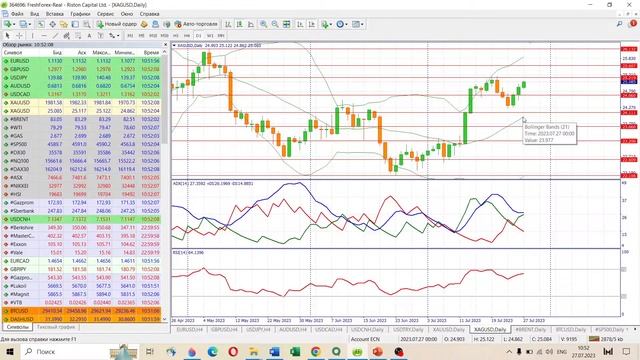Screen dimensions: 640x360
Task: Expand the New Chart dropdown arrow
Action: pyautogui.click(x=14, y=24)
